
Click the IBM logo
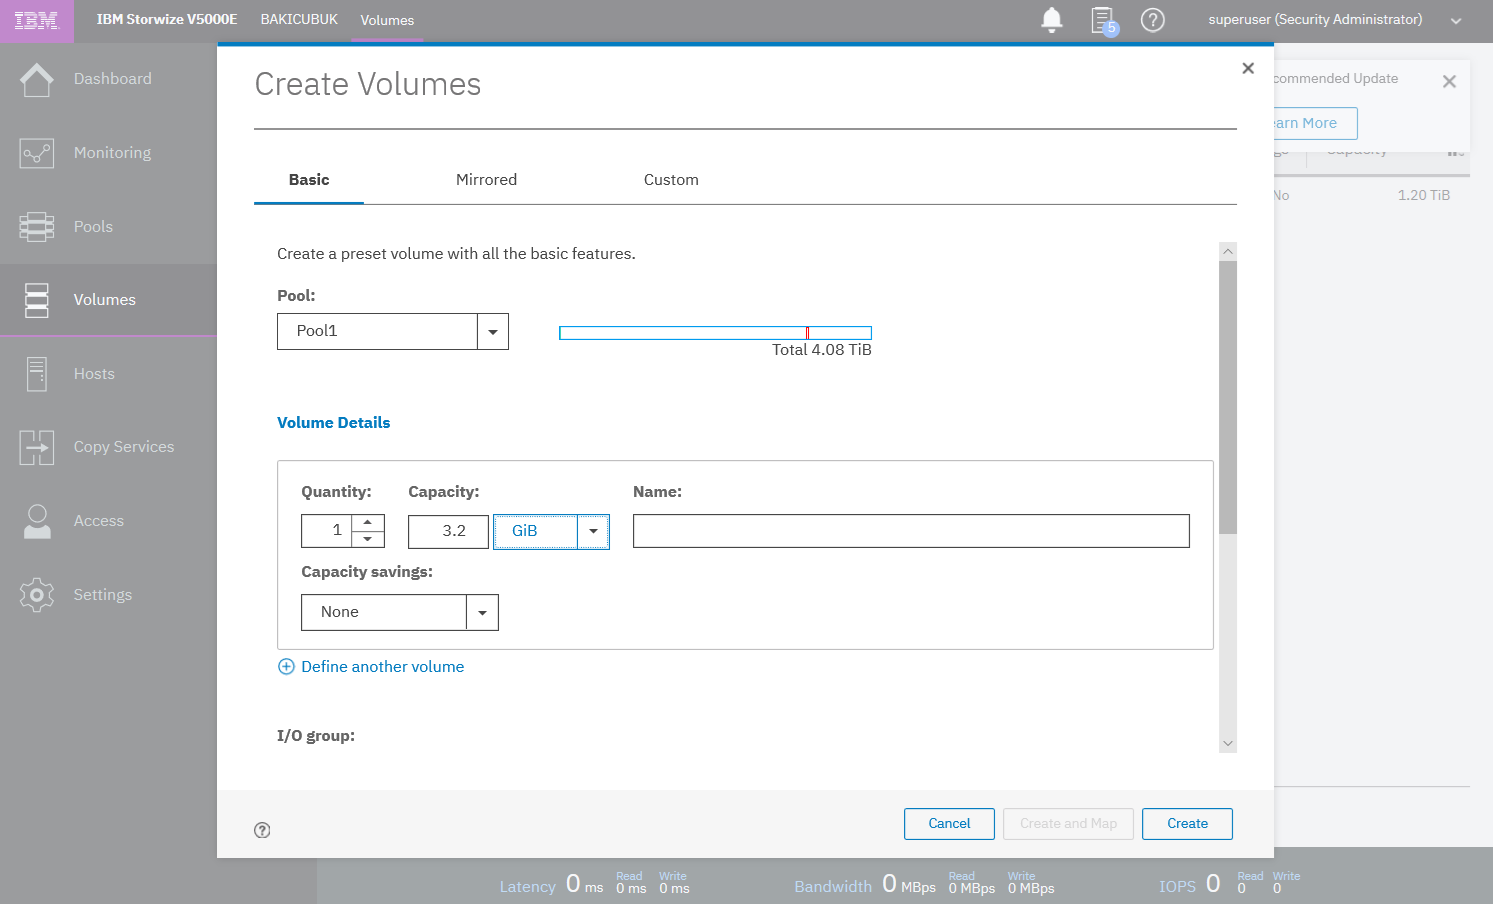(x=37, y=20)
